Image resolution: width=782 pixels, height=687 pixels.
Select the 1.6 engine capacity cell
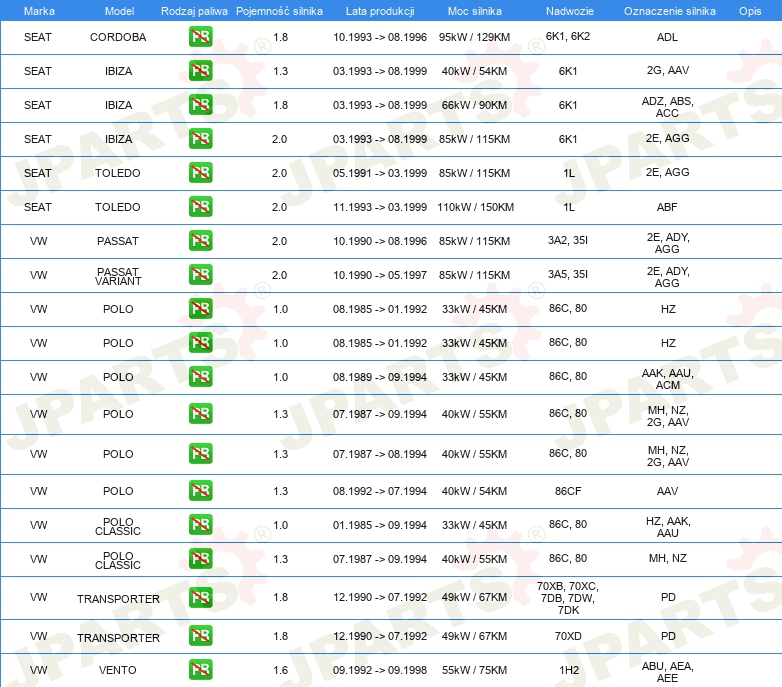[280, 670]
